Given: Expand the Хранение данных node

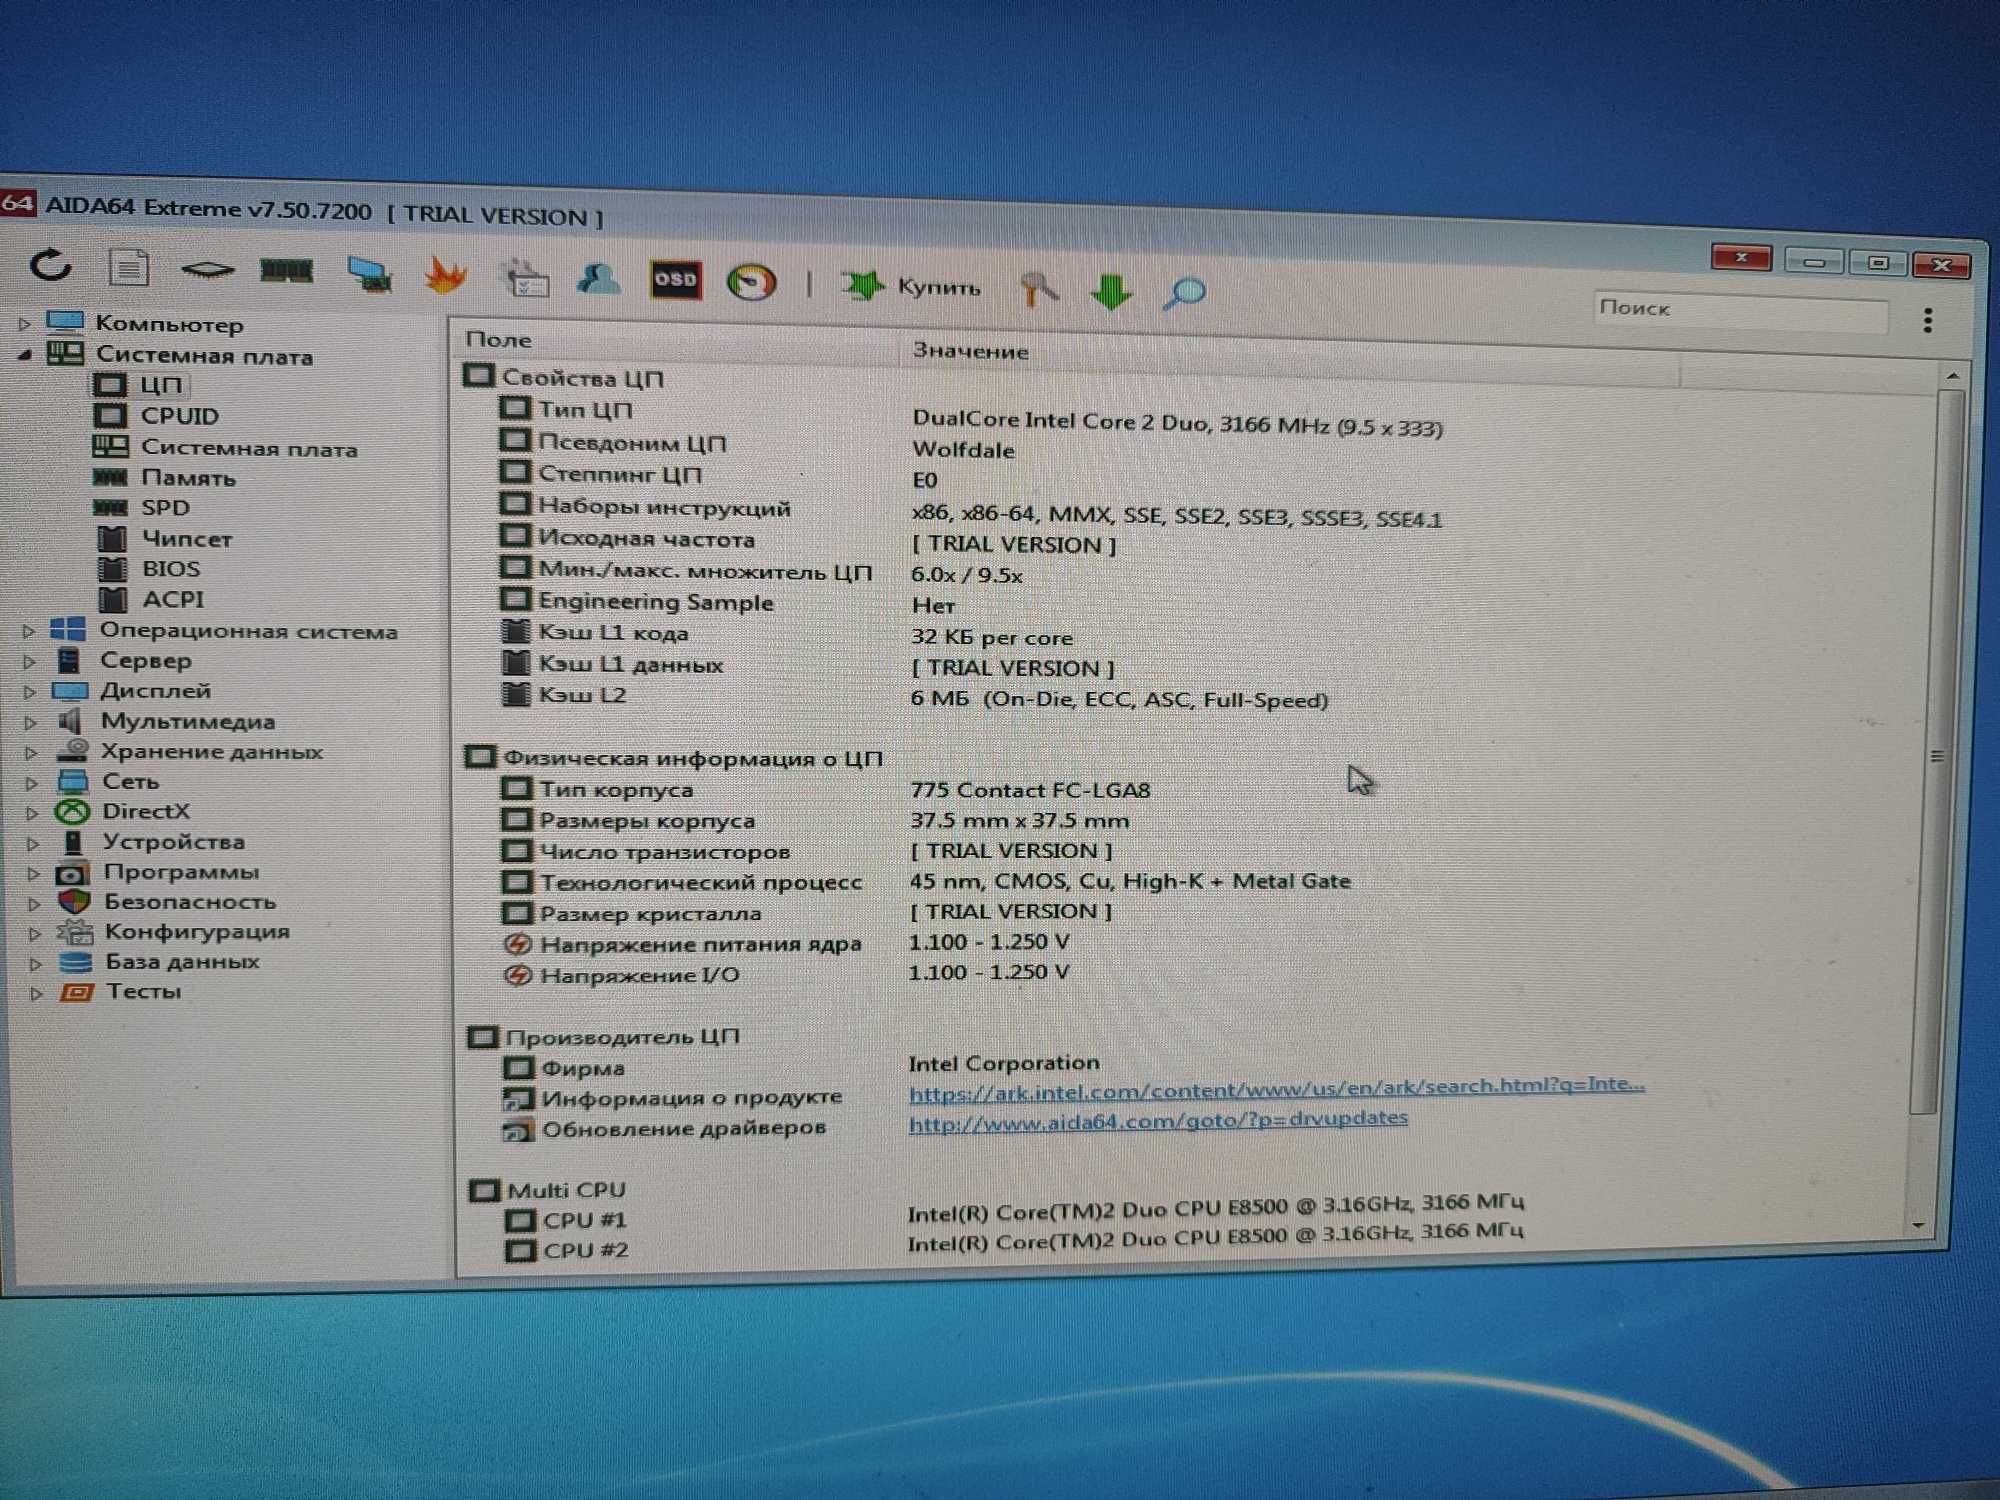Looking at the screenshot, I should [x=31, y=752].
